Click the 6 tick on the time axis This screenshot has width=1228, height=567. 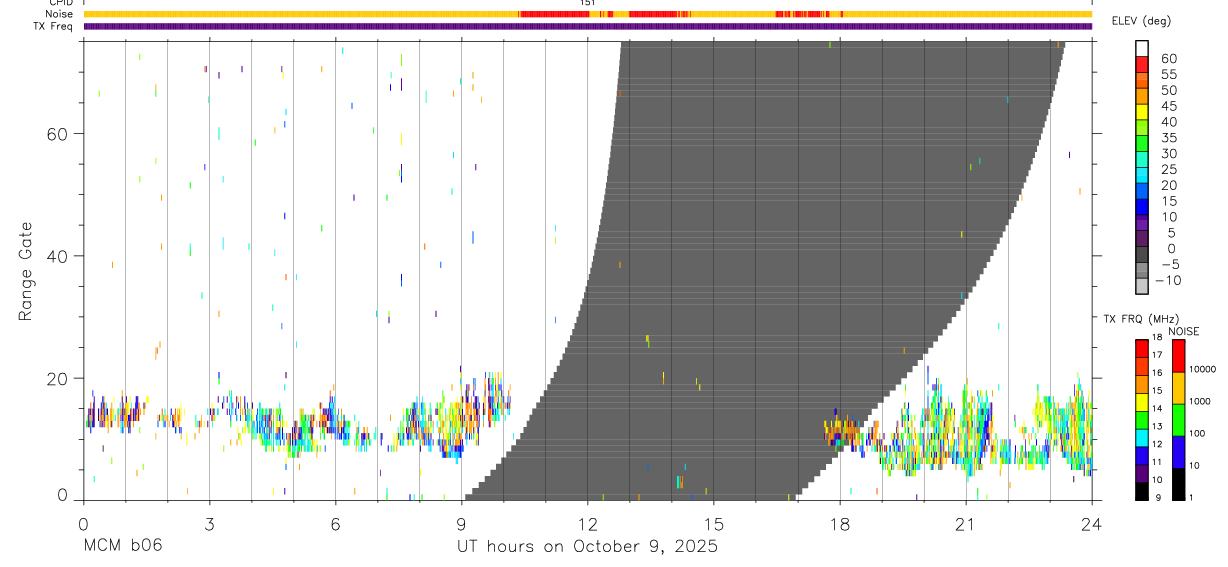tap(335, 523)
